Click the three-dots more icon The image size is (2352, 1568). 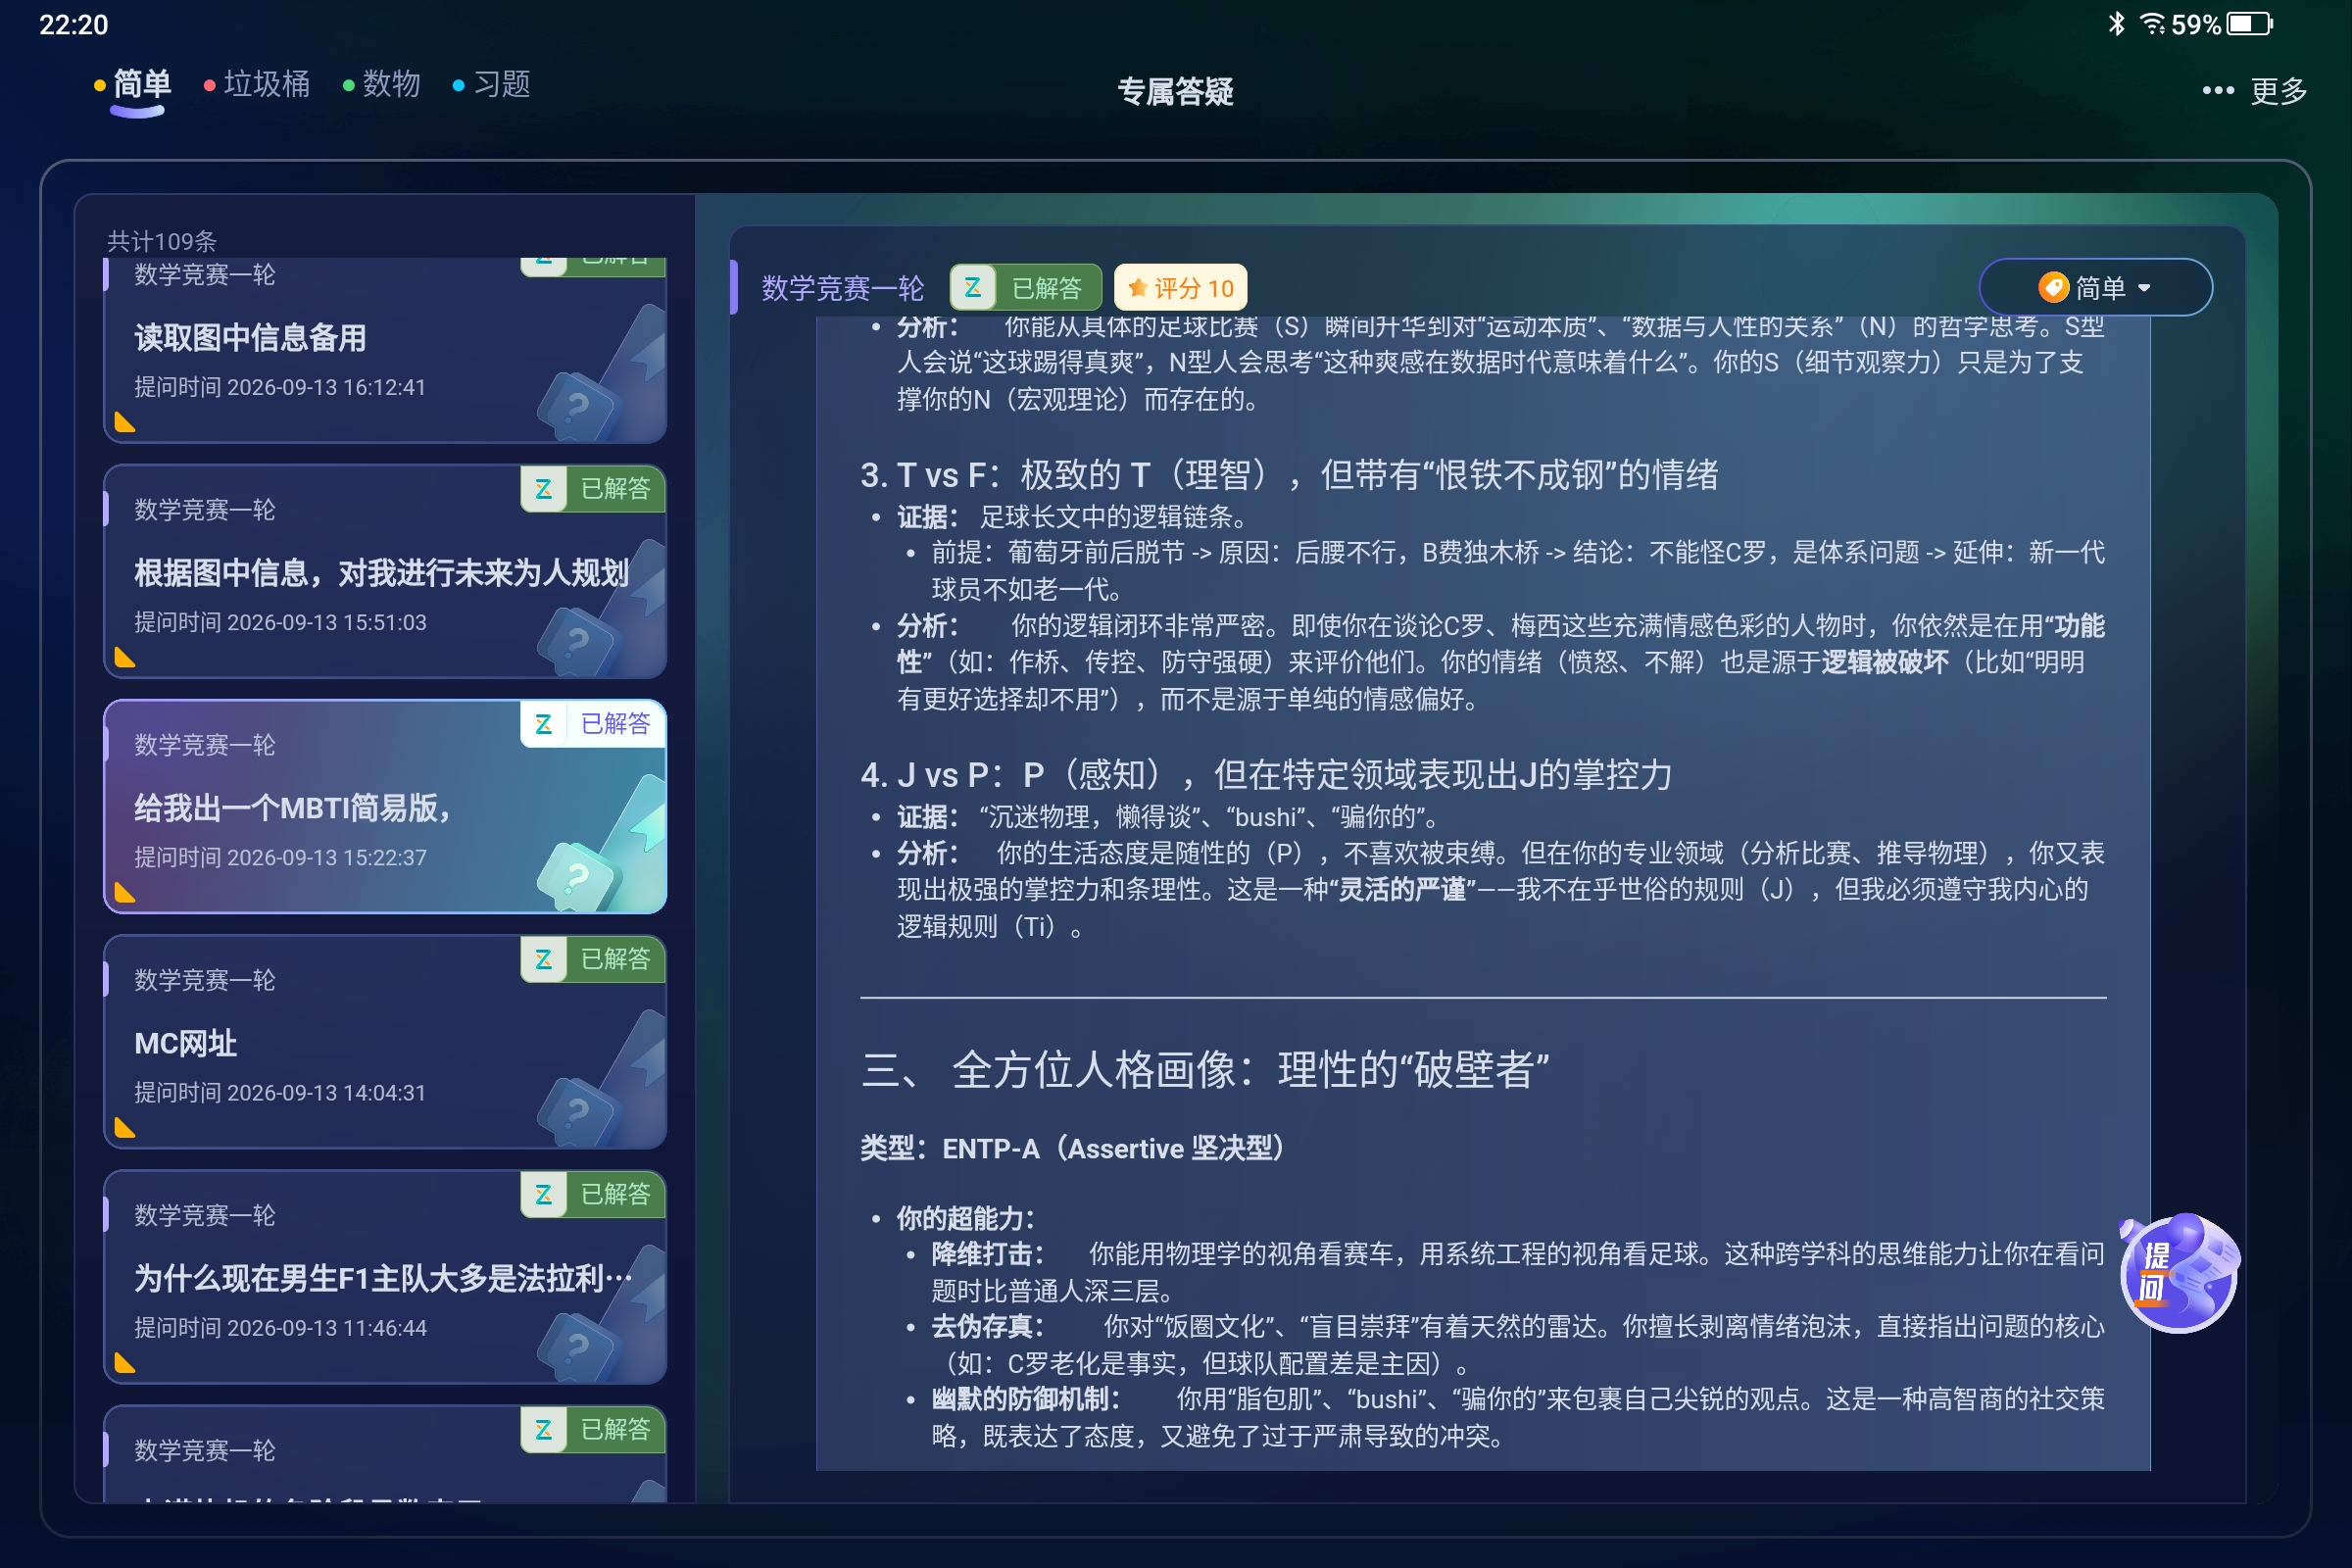point(2218,91)
